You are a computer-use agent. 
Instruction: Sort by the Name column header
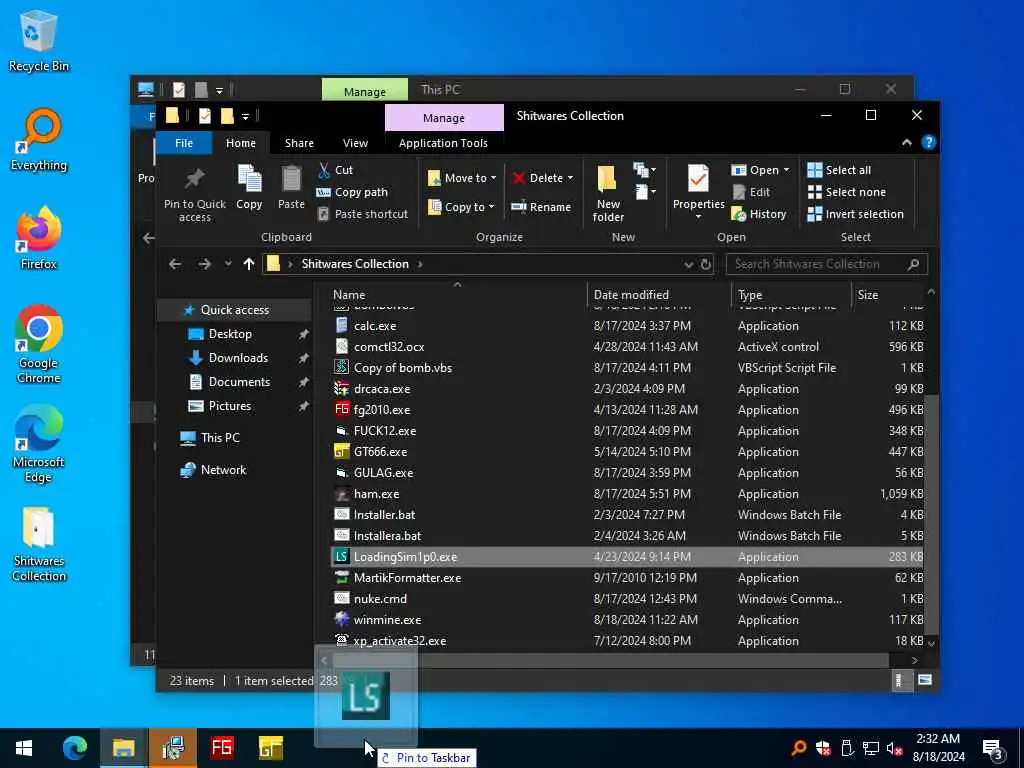(x=457, y=295)
